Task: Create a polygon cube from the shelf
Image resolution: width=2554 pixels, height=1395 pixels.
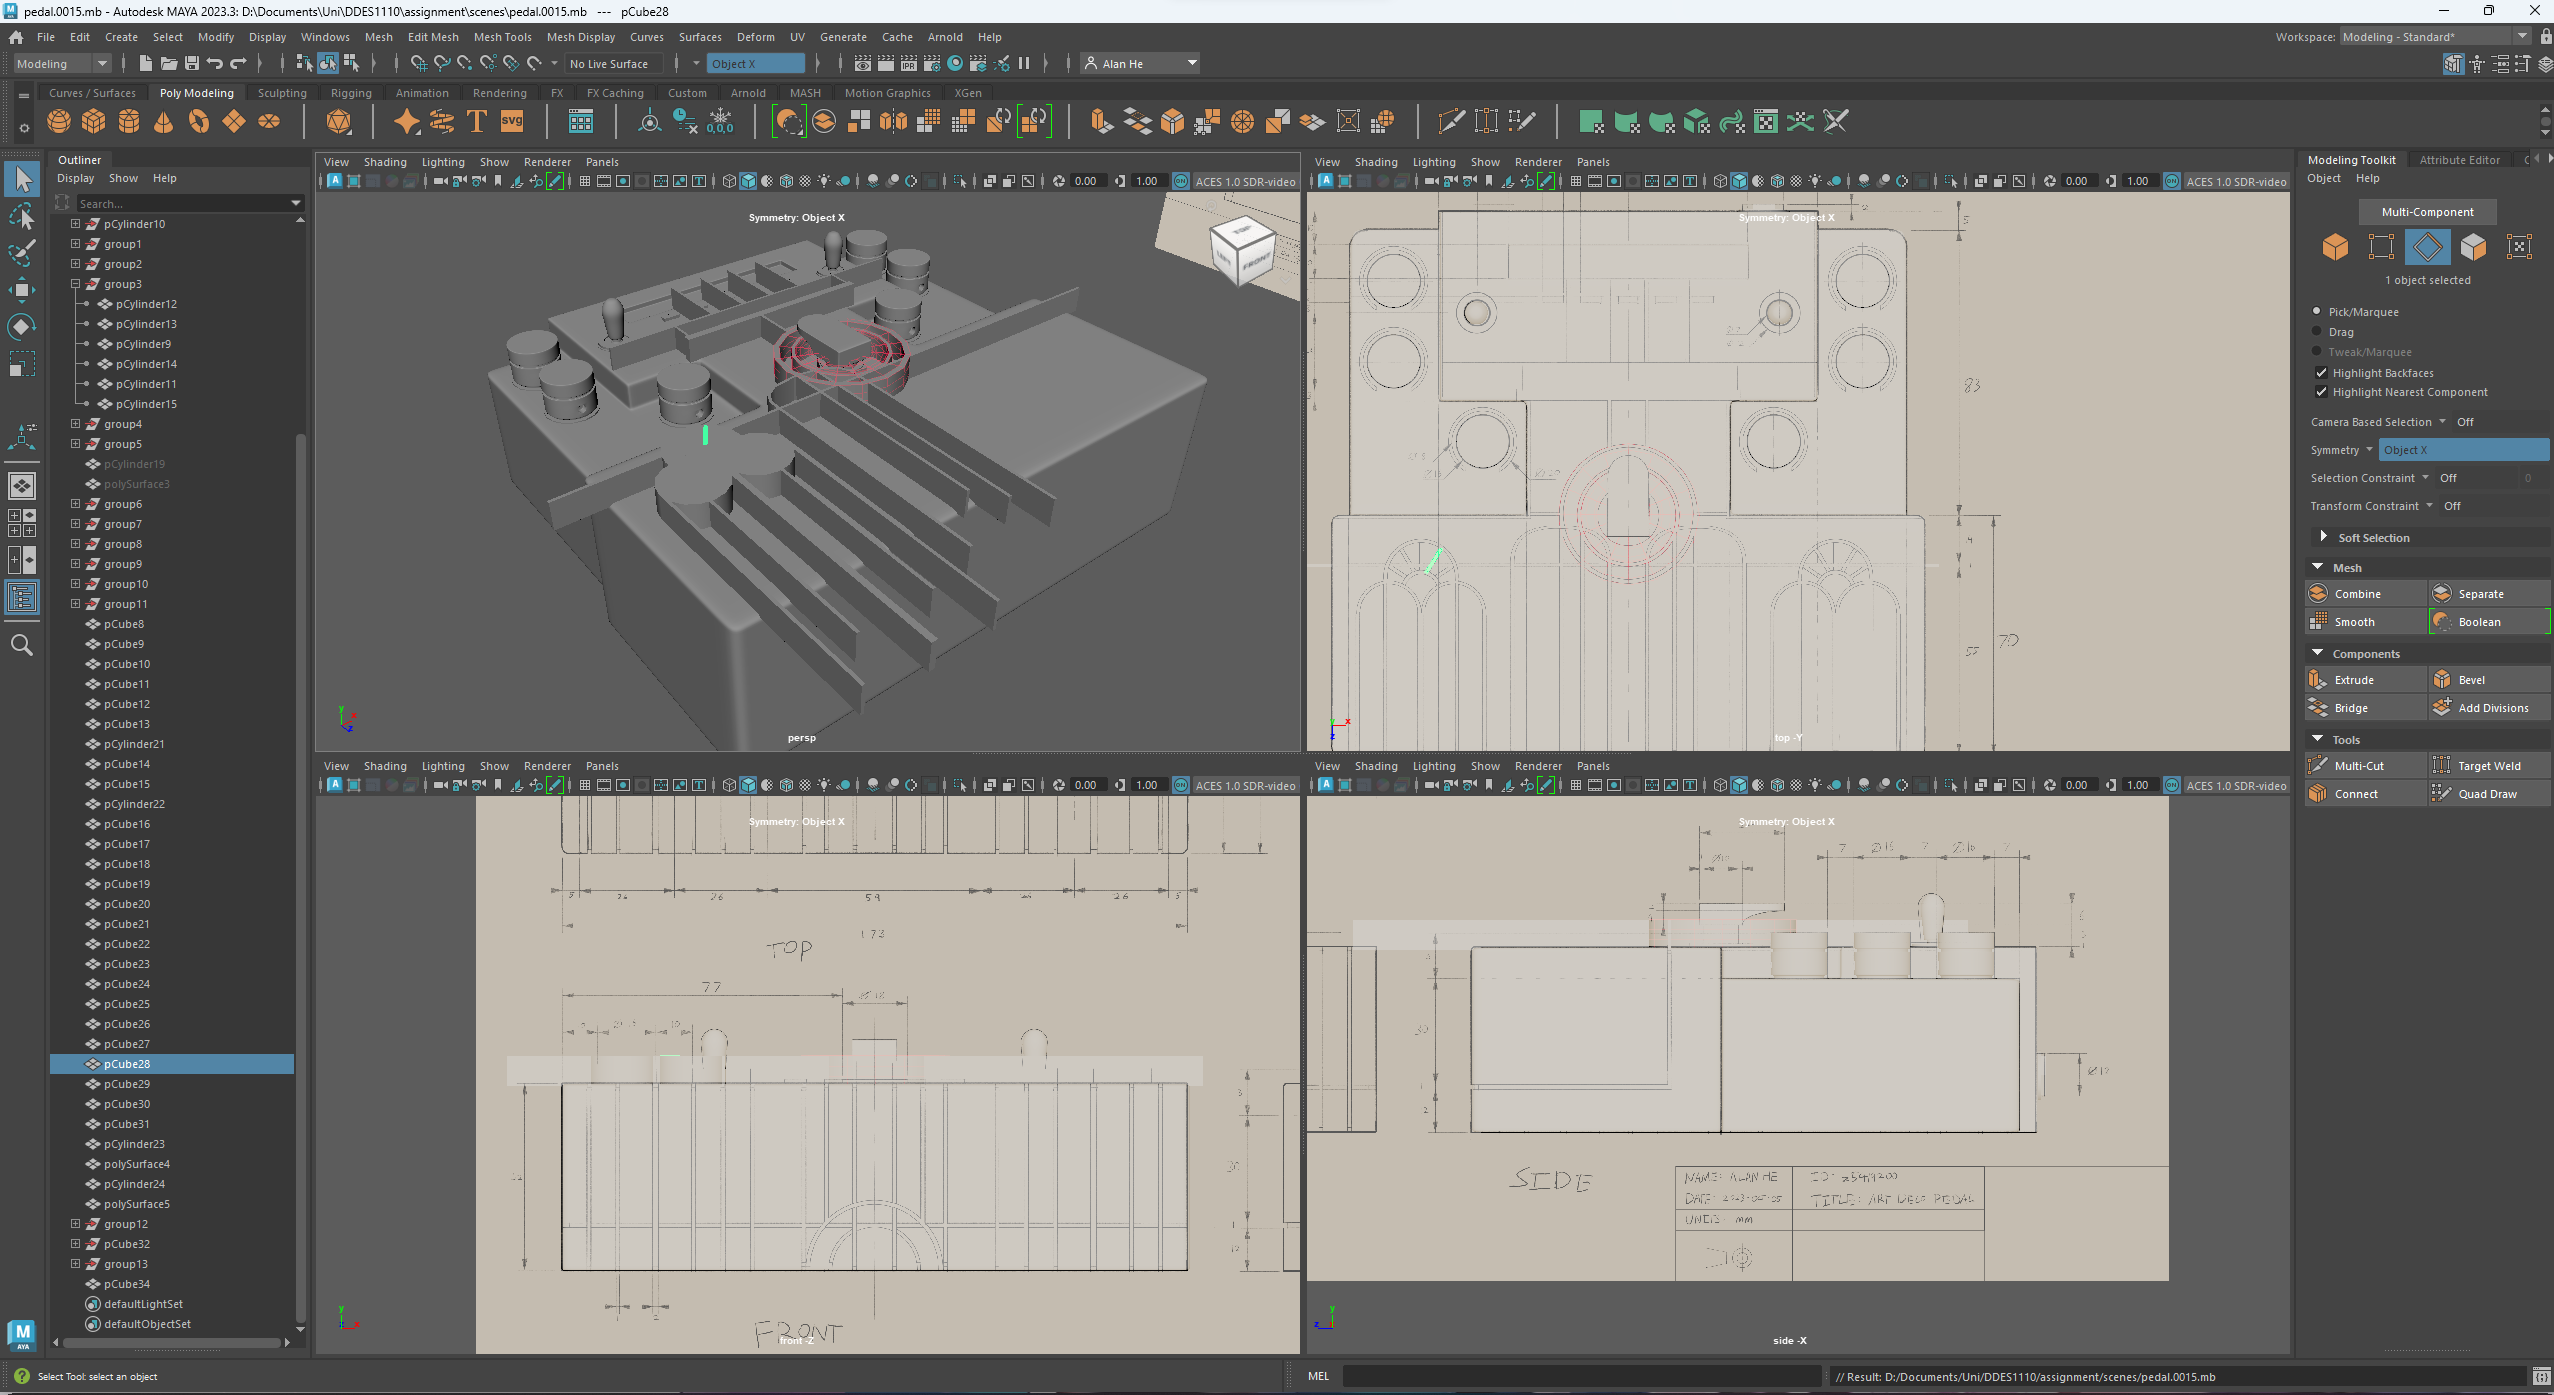Action: click(x=94, y=121)
